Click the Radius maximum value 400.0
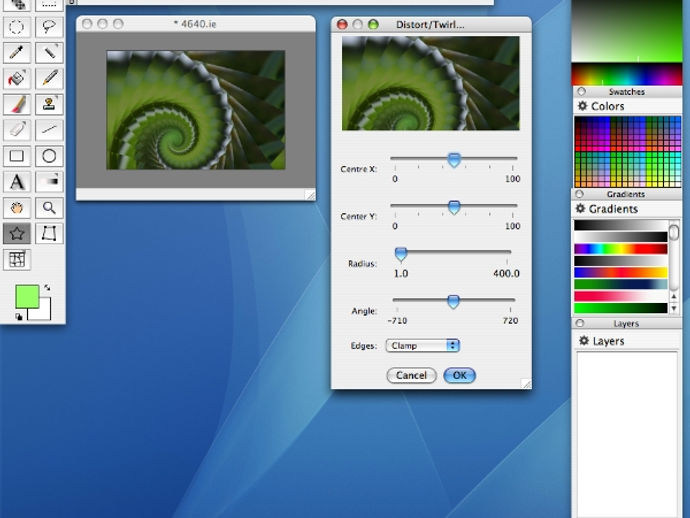 click(x=506, y=273)
